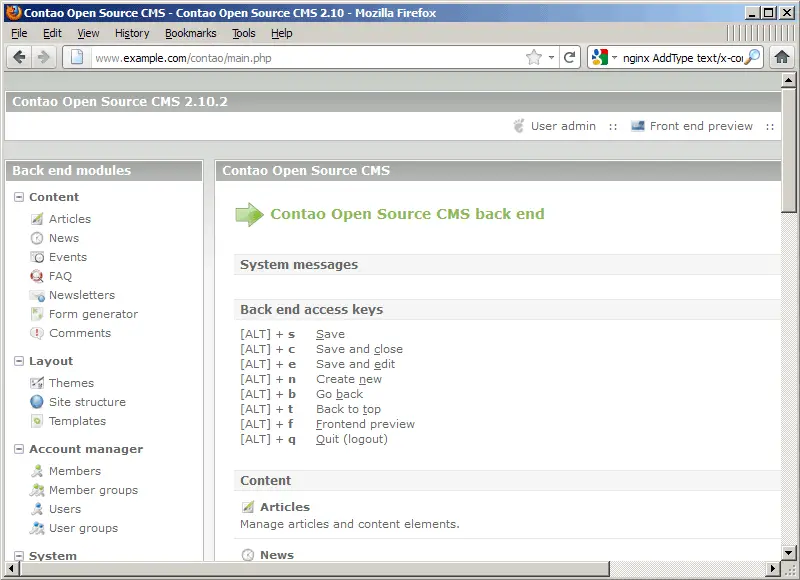Bookmark this page with the star icon
Image resolution: width=800 pixels, height=580 pixels.
pyautogui.click(x=534, y=57)
